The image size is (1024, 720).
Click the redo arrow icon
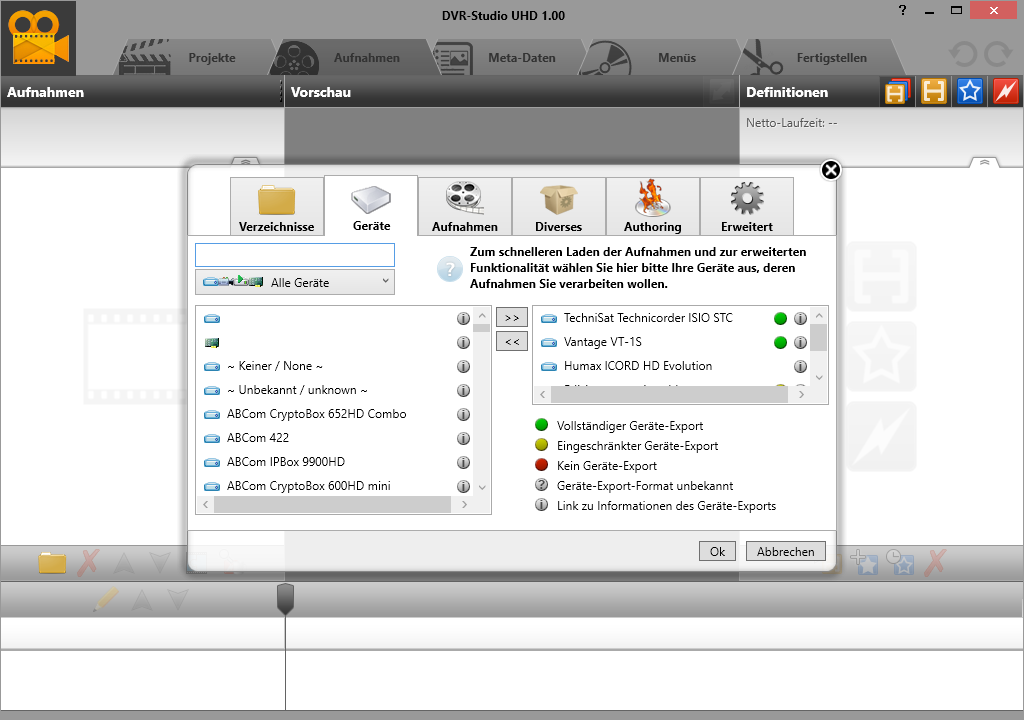click(x=998, y=54)
